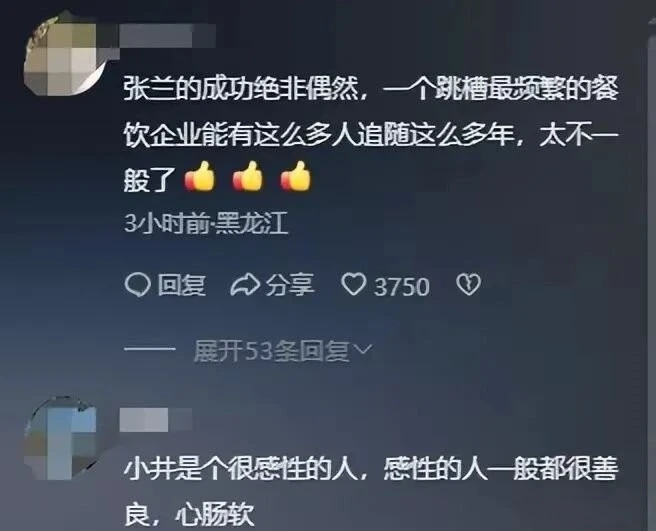Click the middle thumbs-up emoji
The width and height of the screenshot is (656, 531).
[247, 176]
